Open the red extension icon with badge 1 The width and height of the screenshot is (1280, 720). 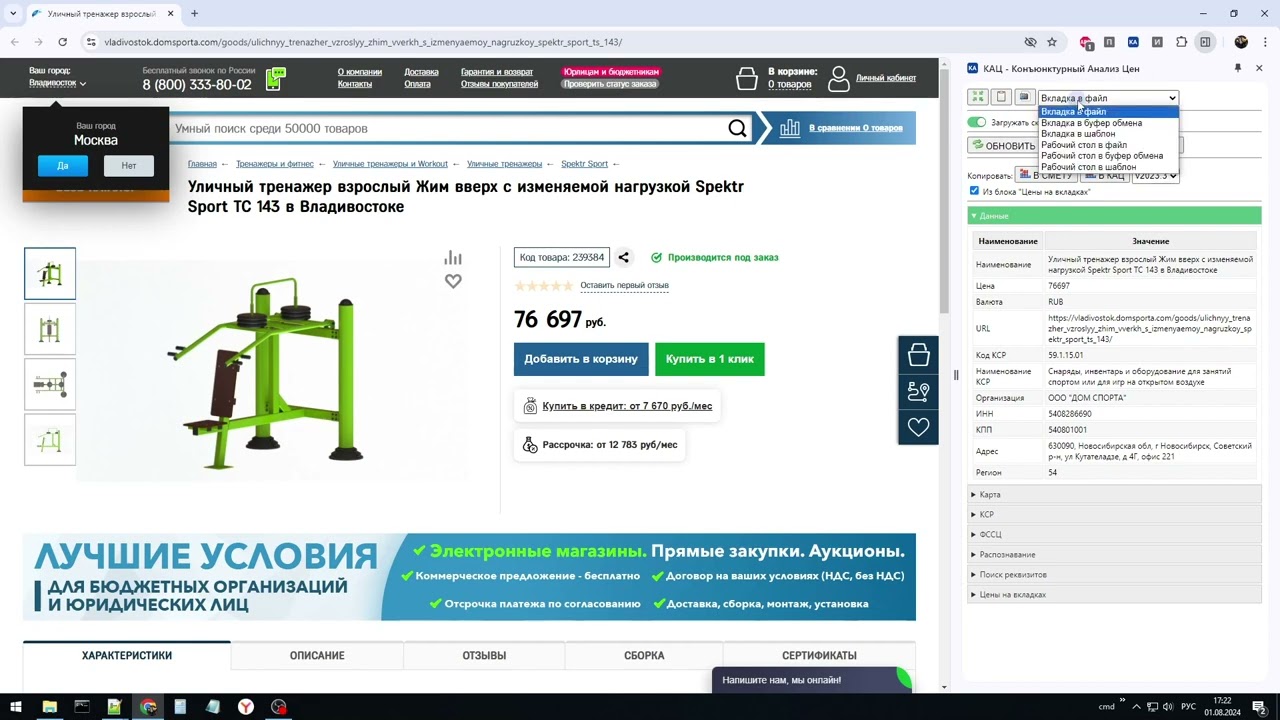point(1086,42)
